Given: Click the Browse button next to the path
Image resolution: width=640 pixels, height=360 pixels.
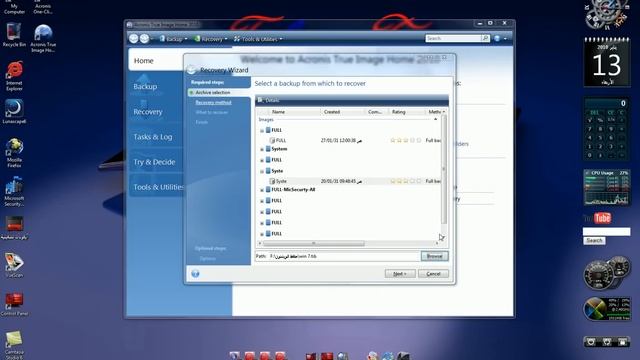Looking at the screenshot, I should 435,256.
